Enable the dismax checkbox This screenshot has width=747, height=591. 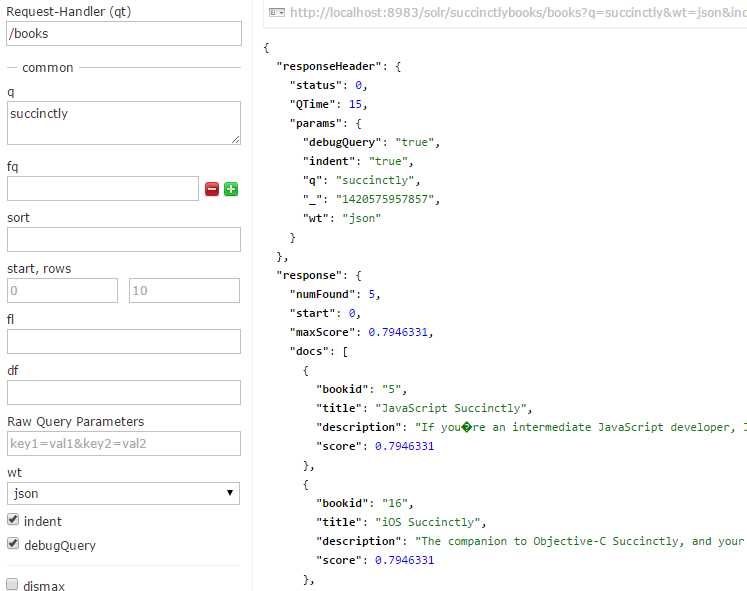[x=13, y=584]
